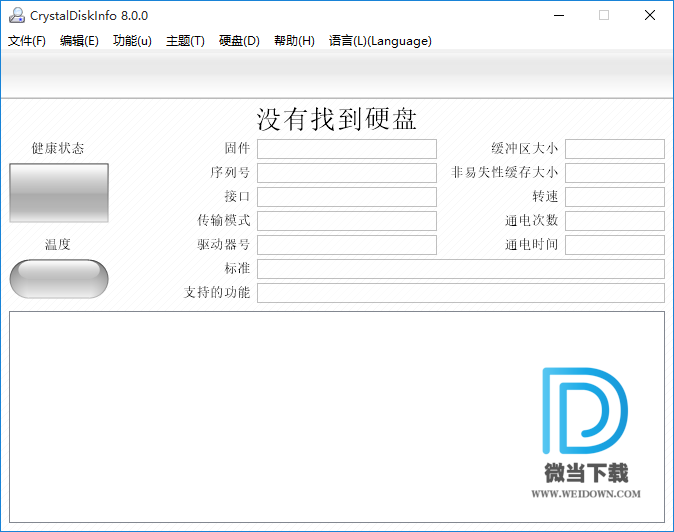This screenshot has width=674, height=532.
Task: Click the 健康状态 status box
Action: tap(59, 193)
